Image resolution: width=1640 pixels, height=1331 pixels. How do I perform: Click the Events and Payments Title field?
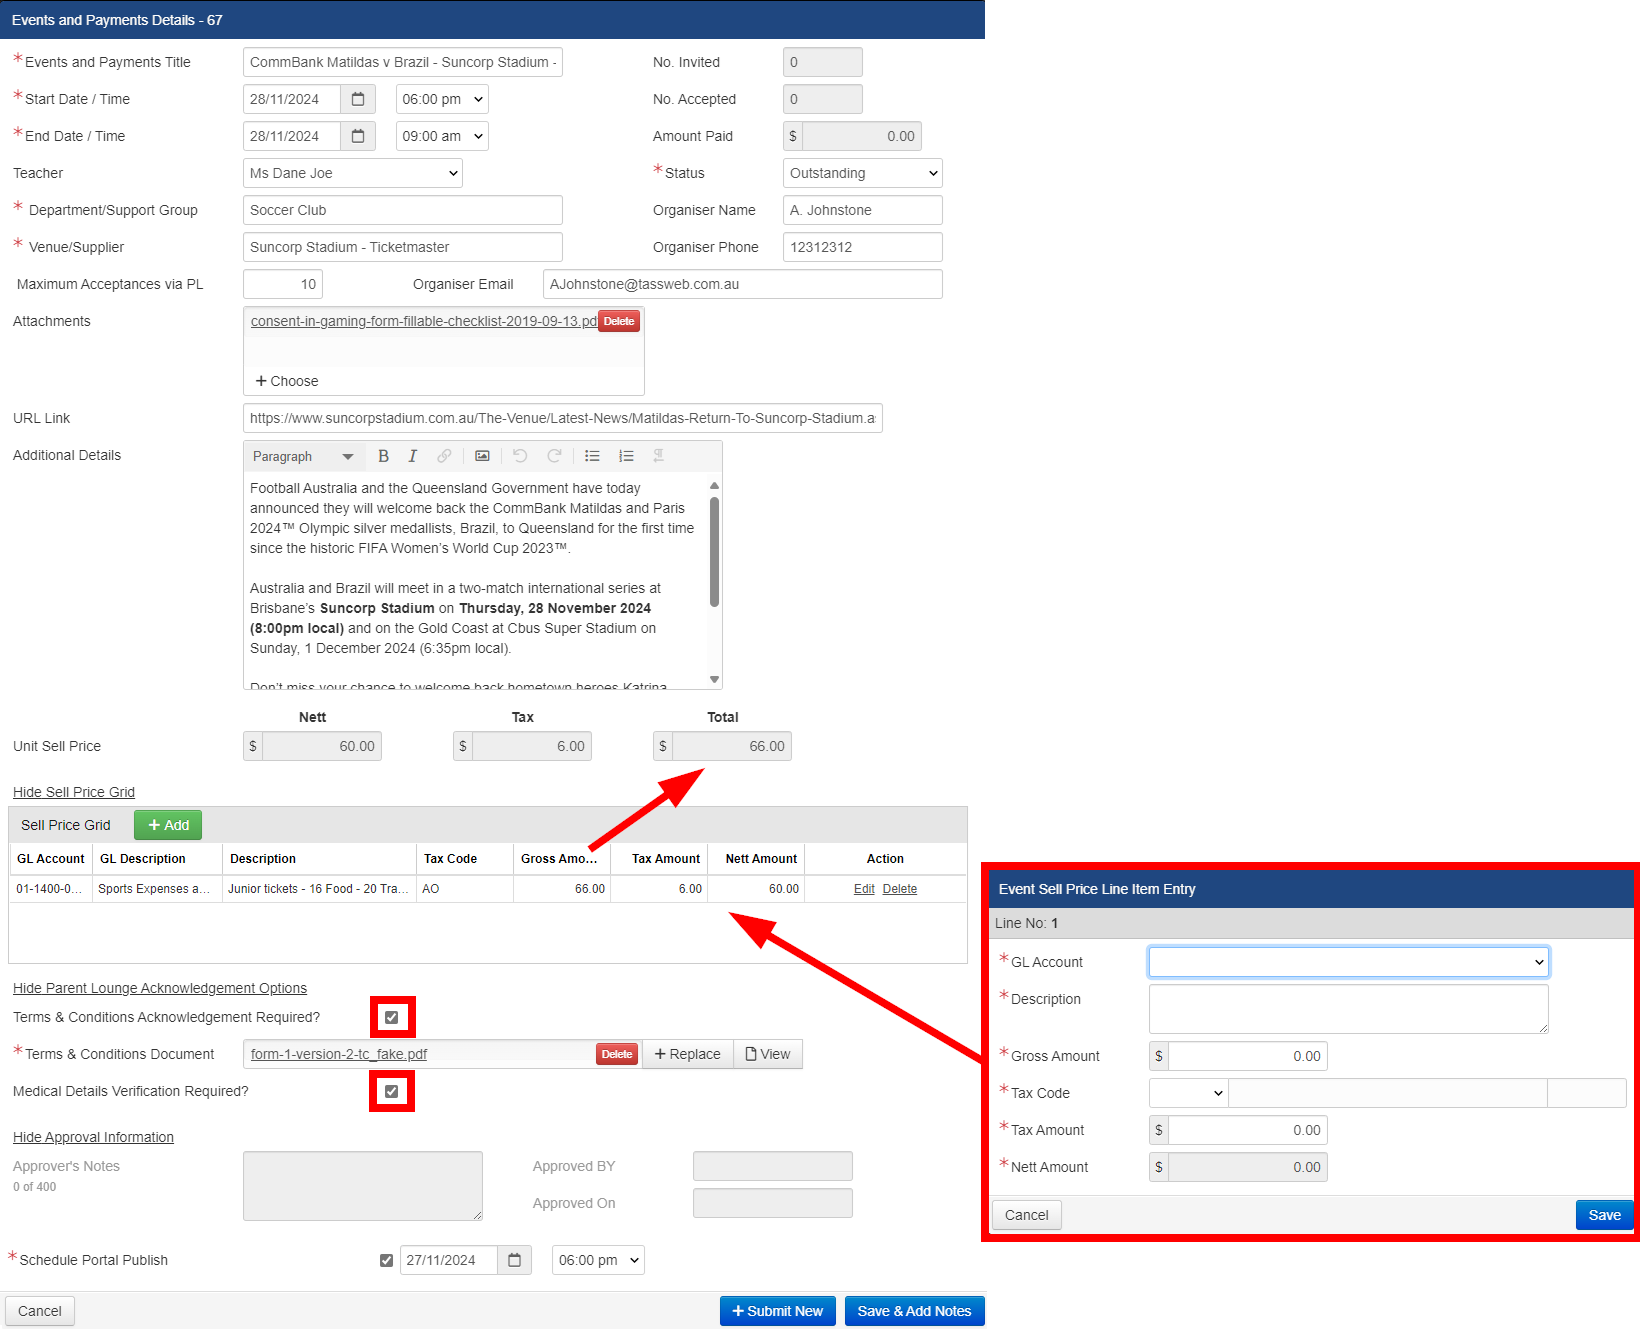[x=403, y=62]
